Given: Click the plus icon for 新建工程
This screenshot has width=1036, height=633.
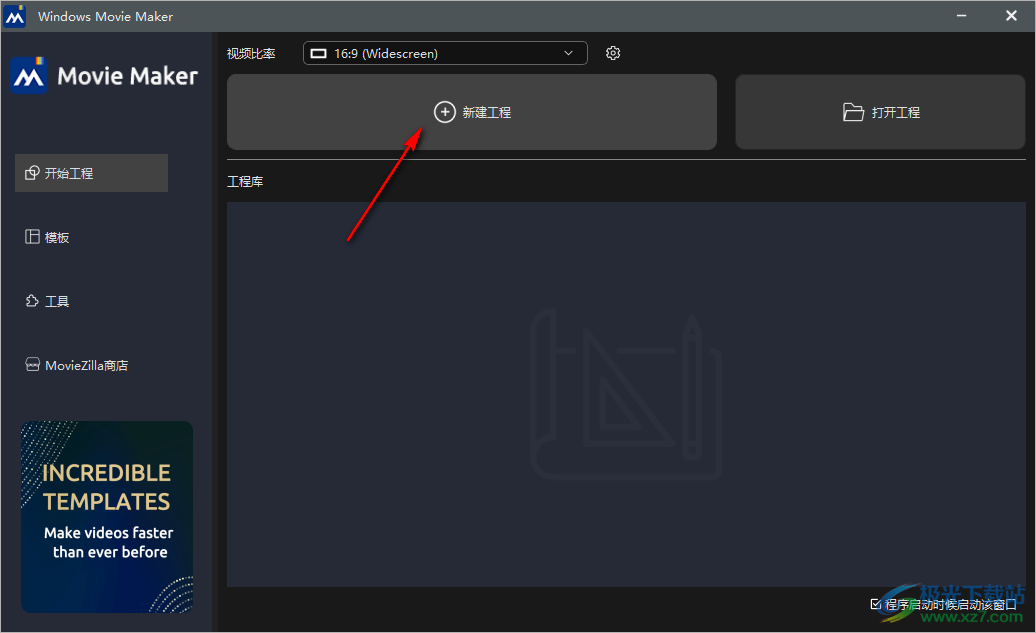Looking at the screenshot, I should 445,112.
